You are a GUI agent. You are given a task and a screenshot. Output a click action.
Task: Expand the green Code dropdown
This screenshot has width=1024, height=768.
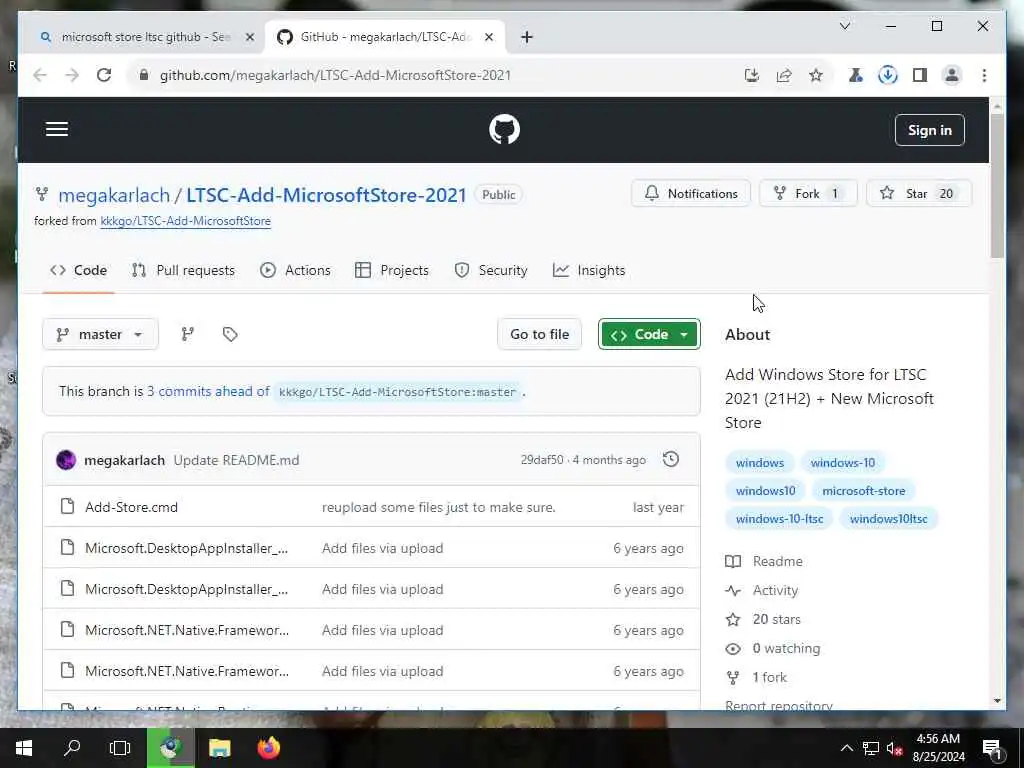pyautogui.click(x=649, y=334)
